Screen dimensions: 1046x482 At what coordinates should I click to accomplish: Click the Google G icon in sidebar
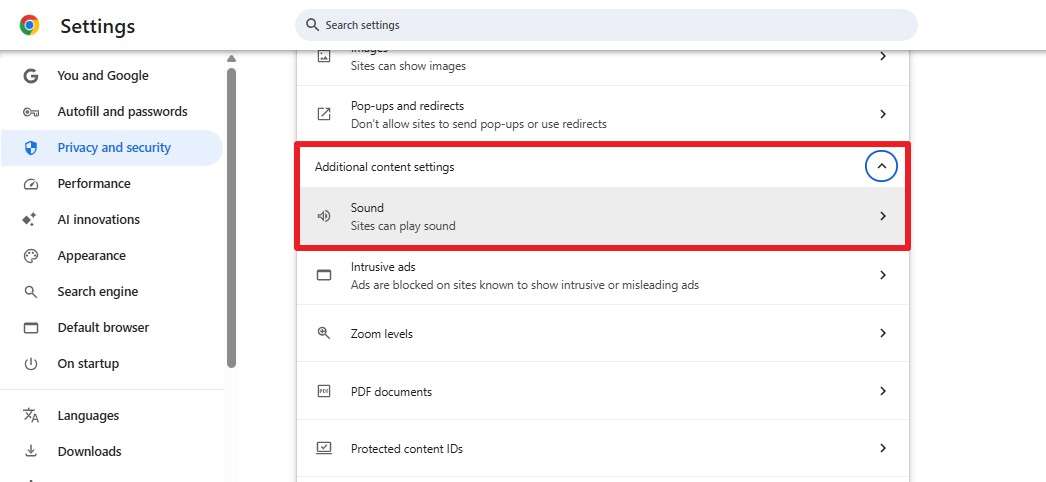[x=31, y=76]
